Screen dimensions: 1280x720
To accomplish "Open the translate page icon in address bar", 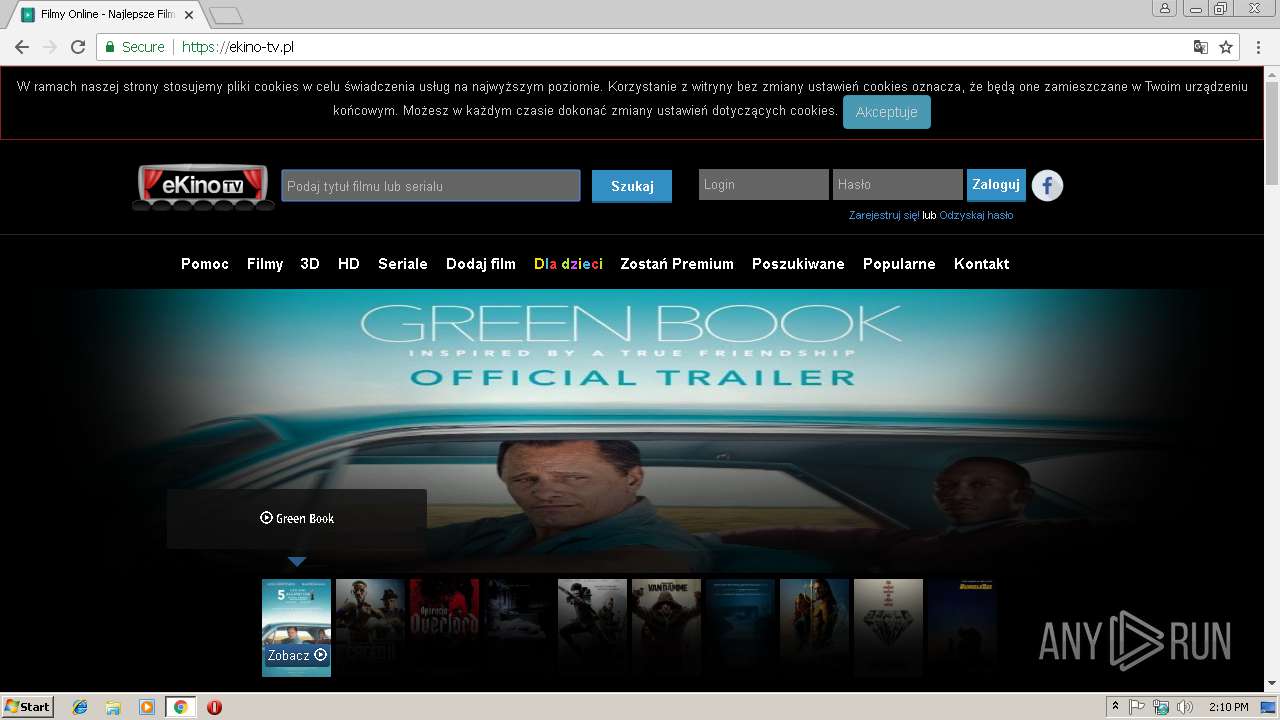I will coord(1201,47).
